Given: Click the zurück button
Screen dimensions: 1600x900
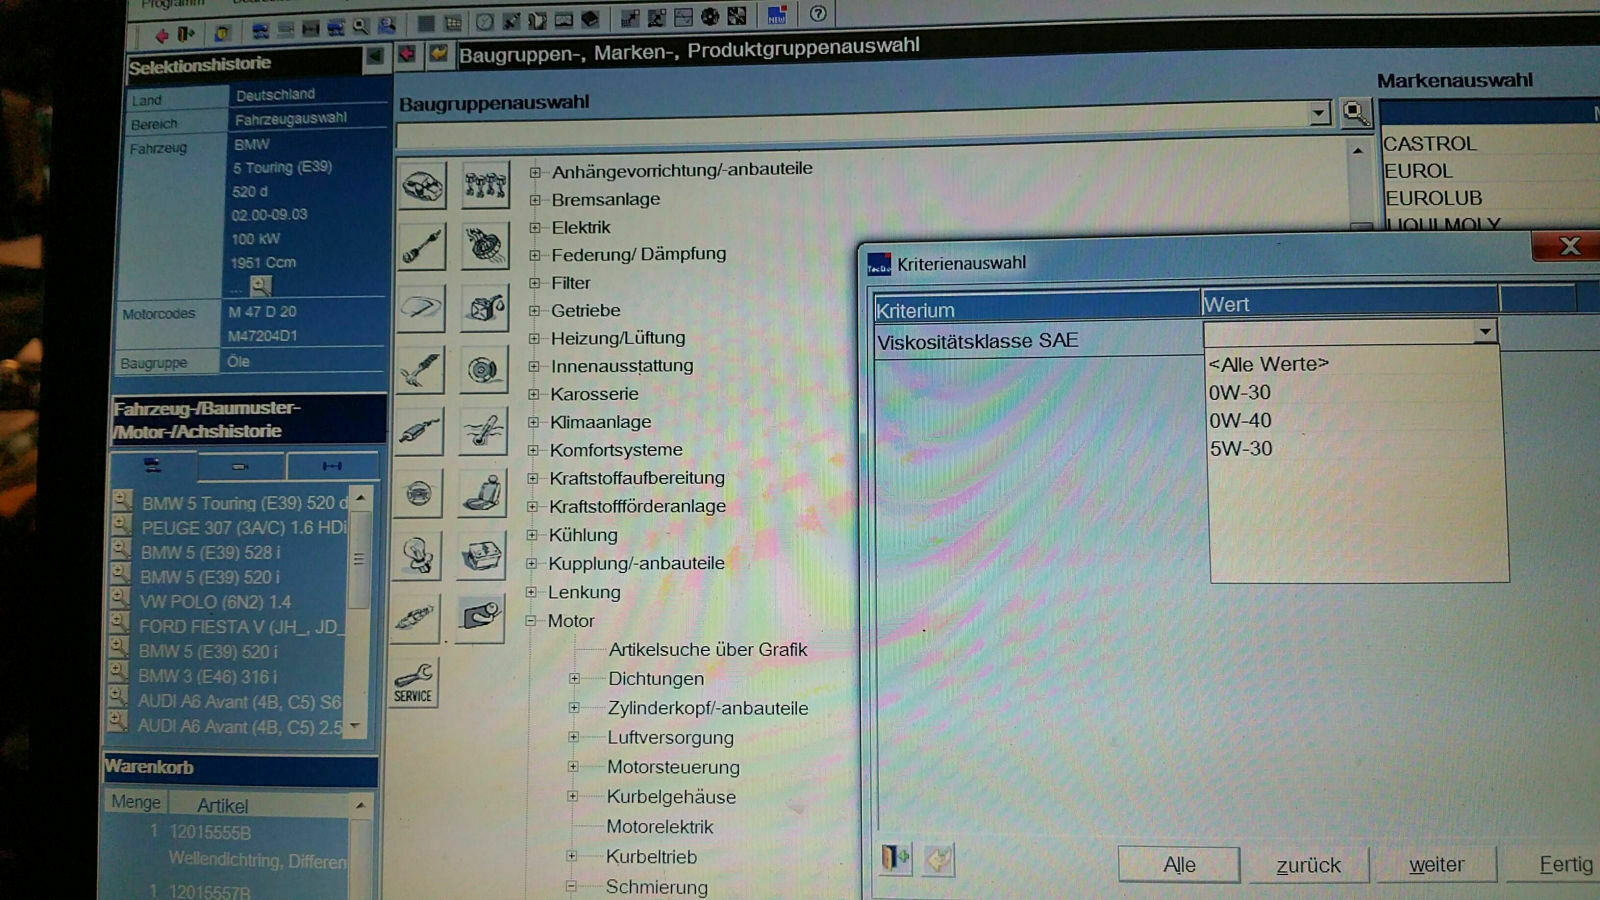Looking at the screenshot, I should click(1307, 865).
